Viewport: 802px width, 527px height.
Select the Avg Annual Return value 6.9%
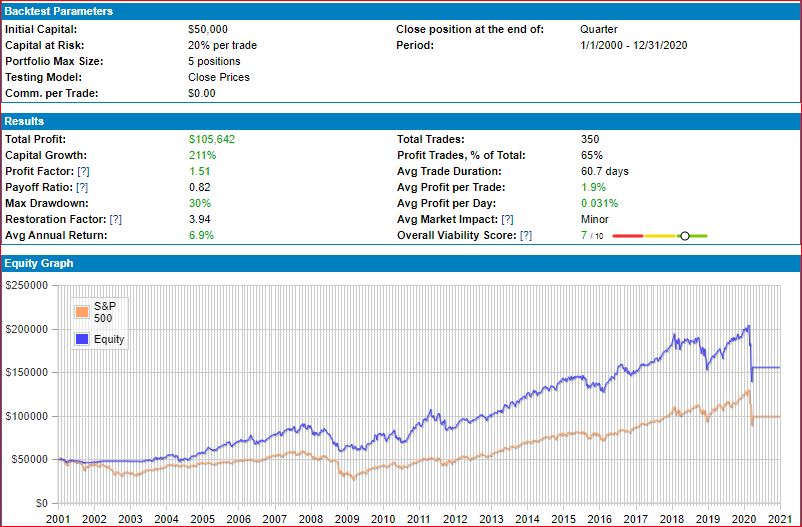[x=201, y=235]
